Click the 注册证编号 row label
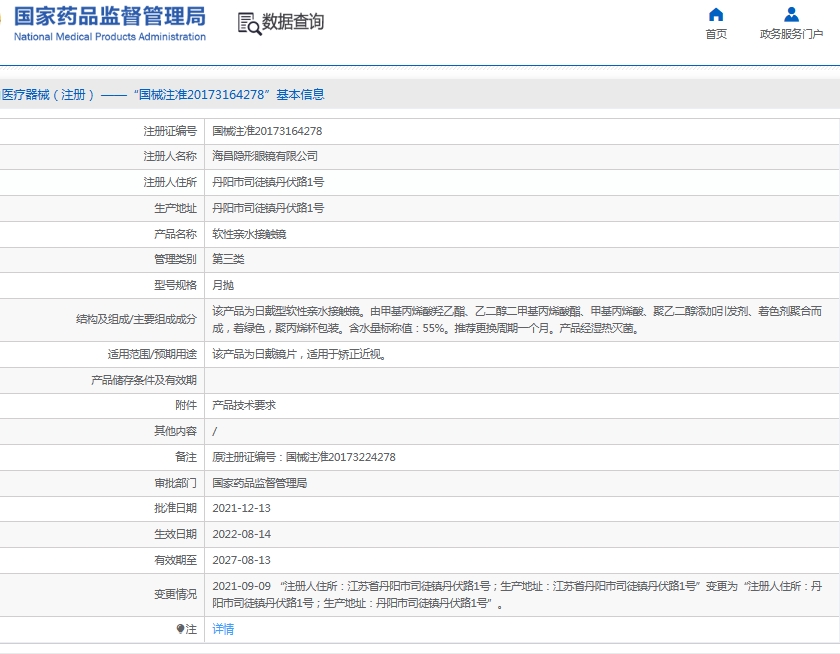Image resolution: width=840 pixels, height=654 pixels. [x=170, y=131]
